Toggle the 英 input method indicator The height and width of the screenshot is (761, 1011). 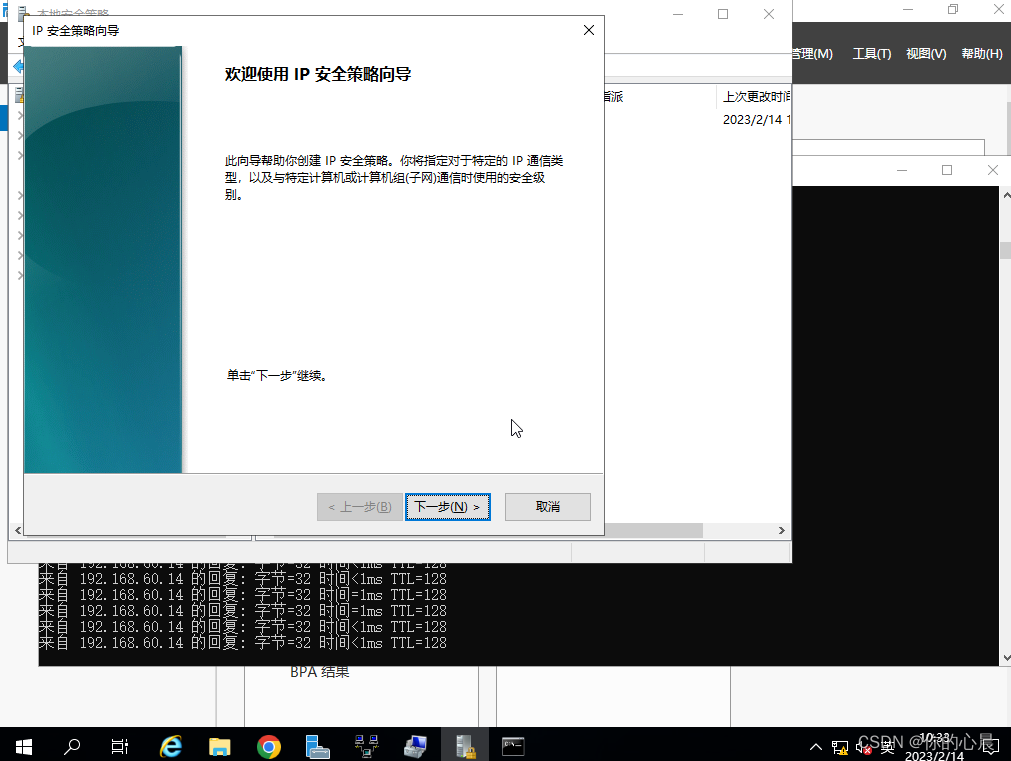click(x=887, y=747)
